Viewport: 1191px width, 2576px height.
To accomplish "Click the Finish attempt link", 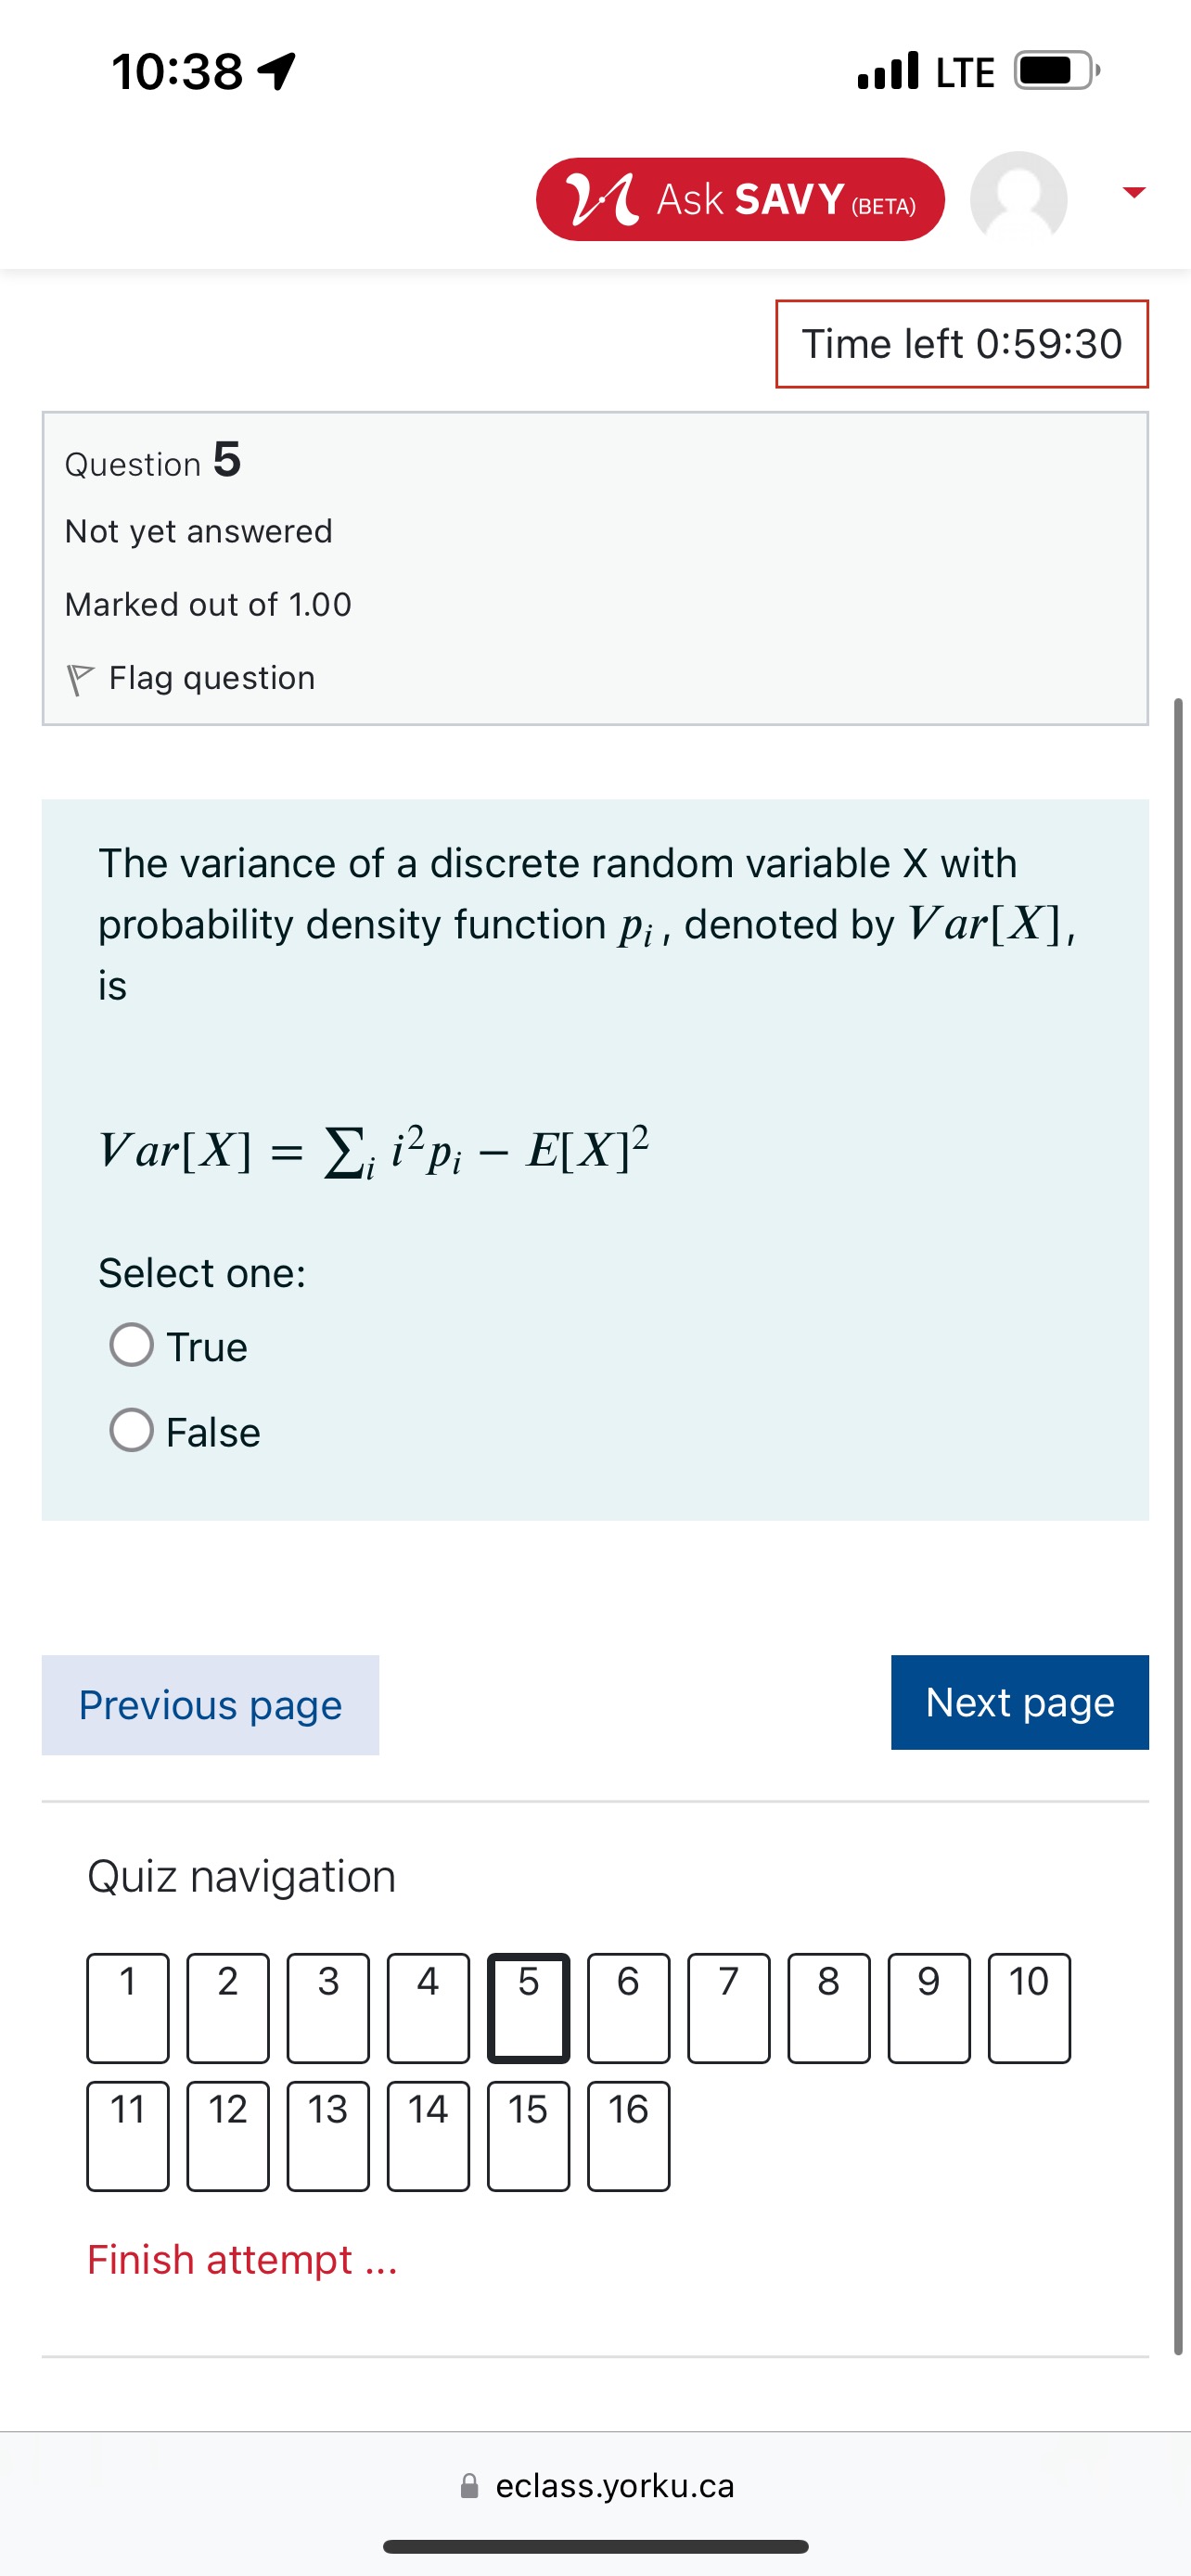I will pyautogui.click(x=242, y=2260).
